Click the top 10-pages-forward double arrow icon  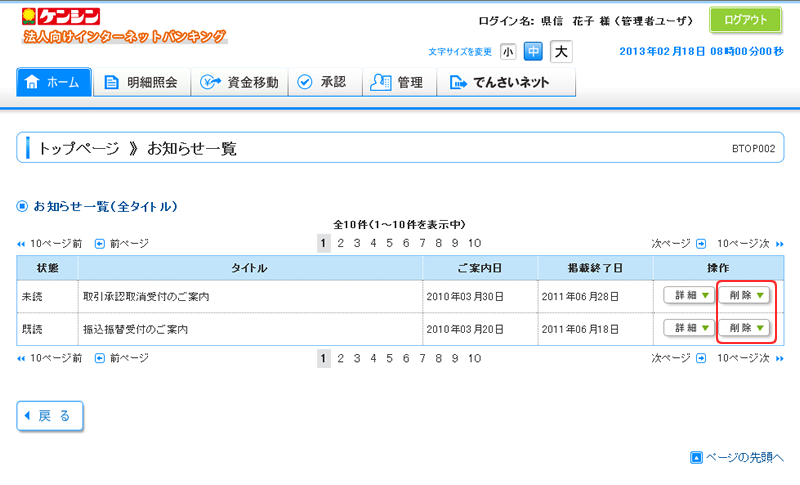[779, 243]
